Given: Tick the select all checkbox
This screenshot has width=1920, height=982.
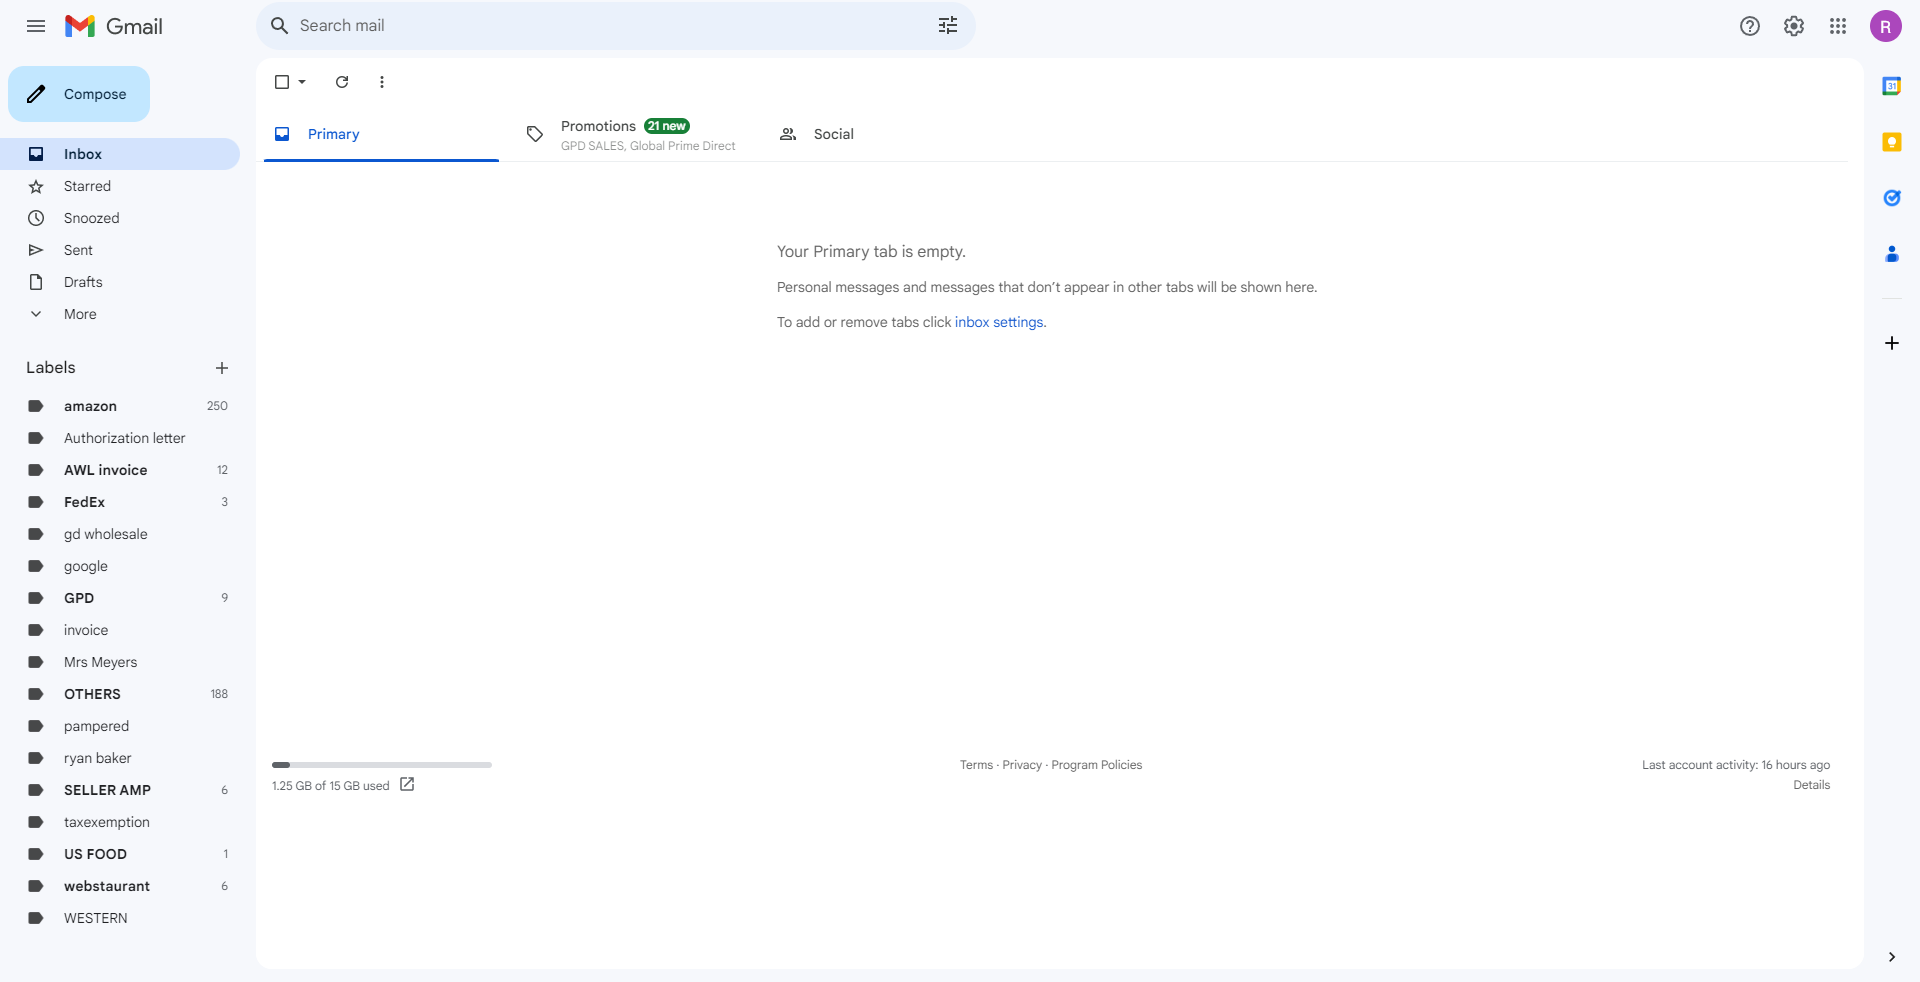Looking at the screenshot, I should [x=282, y=82].
